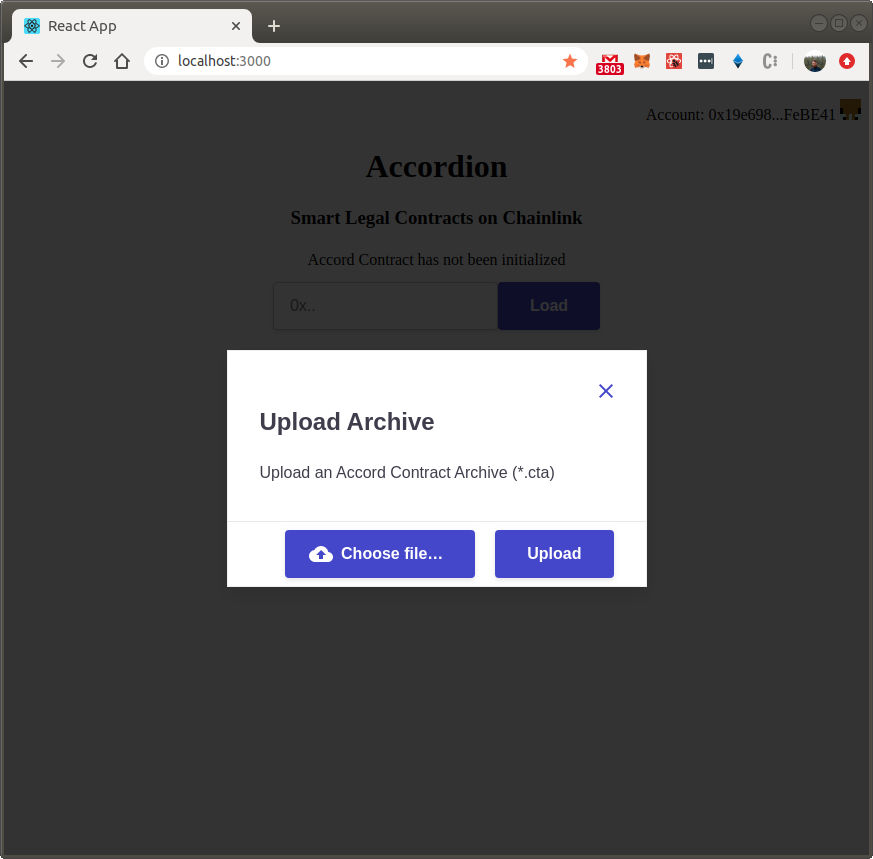Screen dimensions: 873x859
Task: Click 'Smart Legal Contracts on Chainlink' subtitle
Action: point(436,218)
